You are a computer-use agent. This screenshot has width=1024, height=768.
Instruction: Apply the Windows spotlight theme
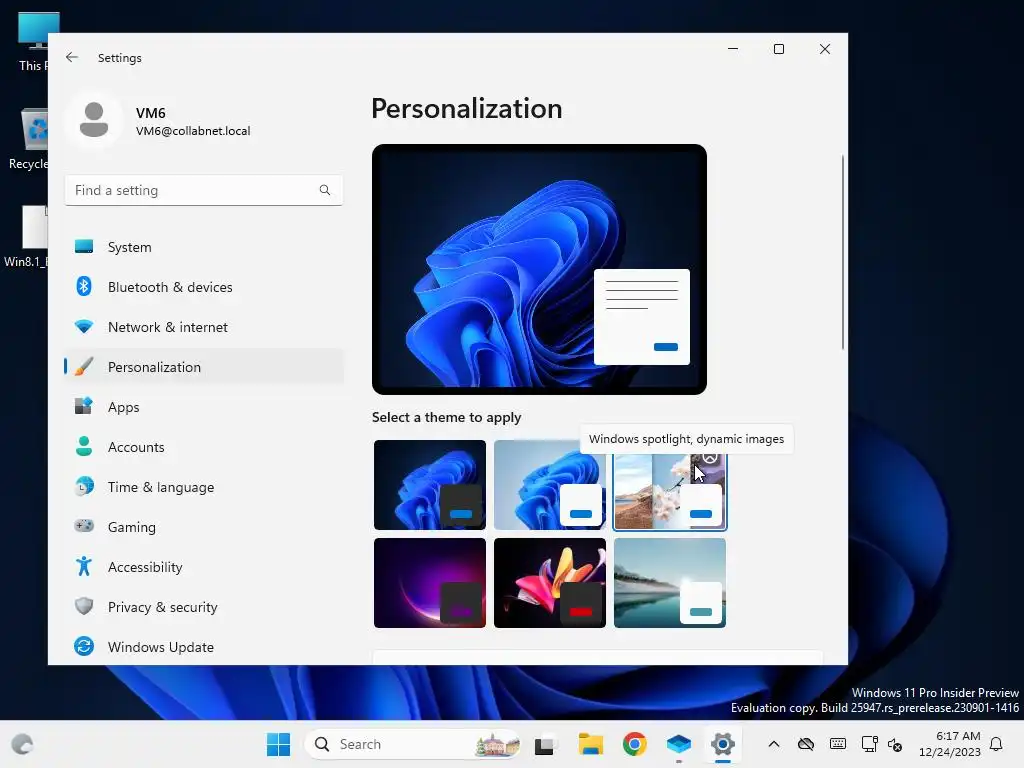tap(669, 491)
